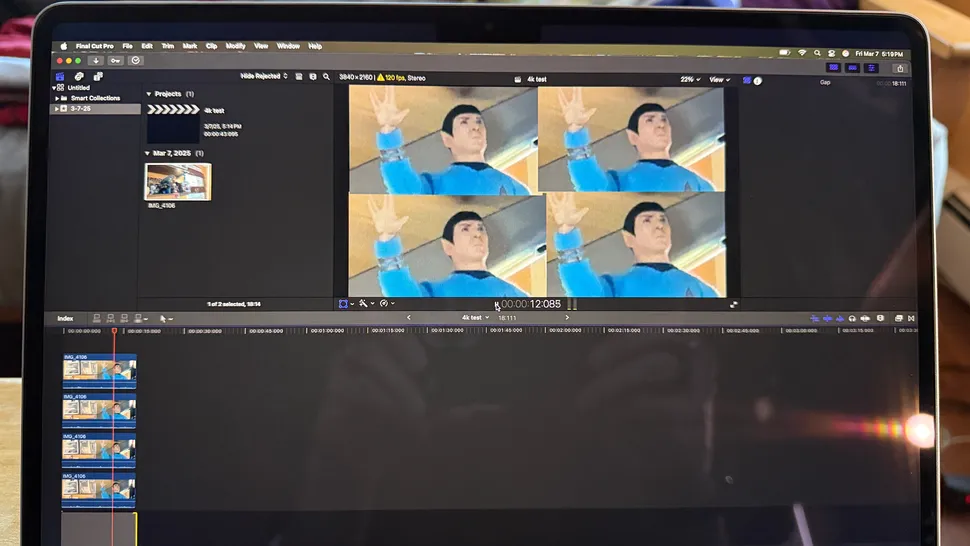
Task: Enter full screen viewer playback
Action: pos(733,304)
